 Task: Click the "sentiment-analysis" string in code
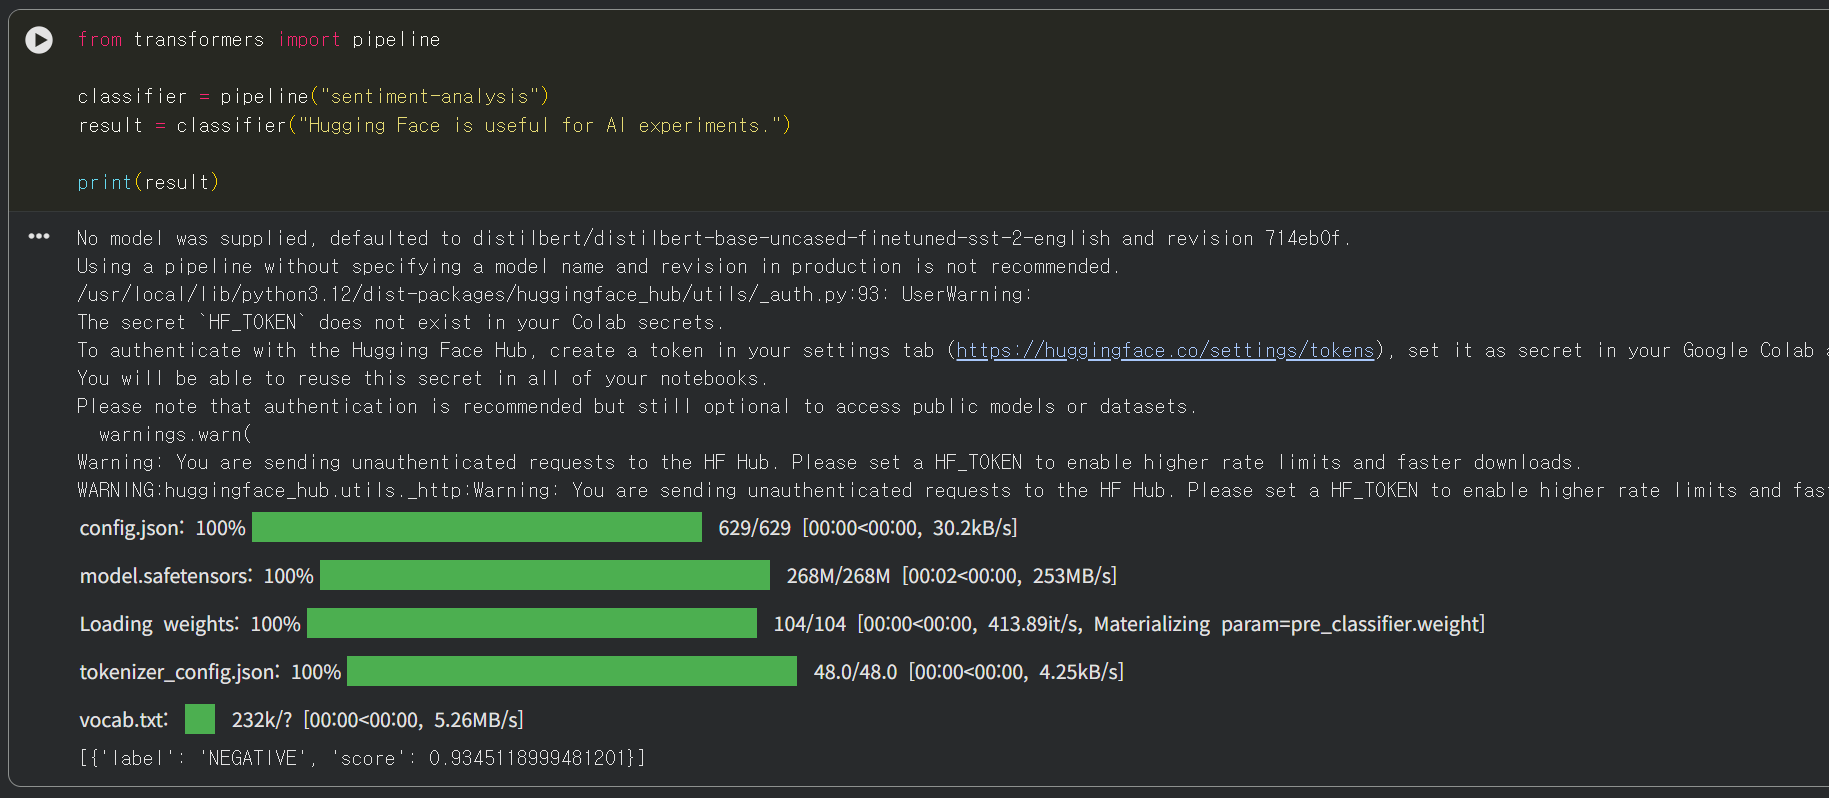coord(430,97)
